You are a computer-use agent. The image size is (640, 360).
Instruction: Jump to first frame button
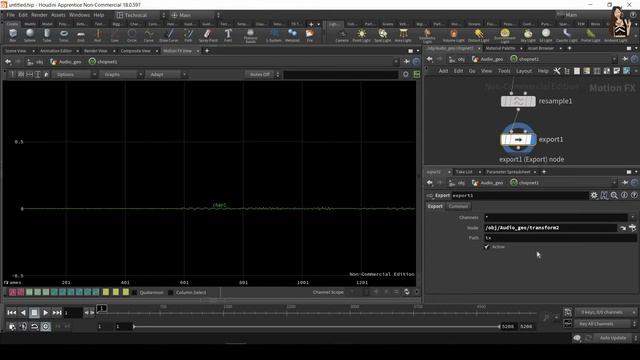11,313
